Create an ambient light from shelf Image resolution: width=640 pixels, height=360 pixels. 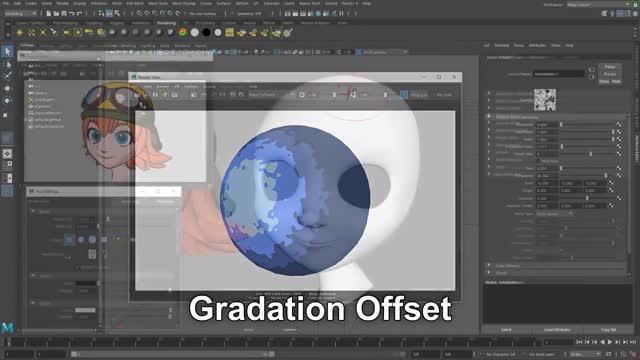tap(20, 32)
